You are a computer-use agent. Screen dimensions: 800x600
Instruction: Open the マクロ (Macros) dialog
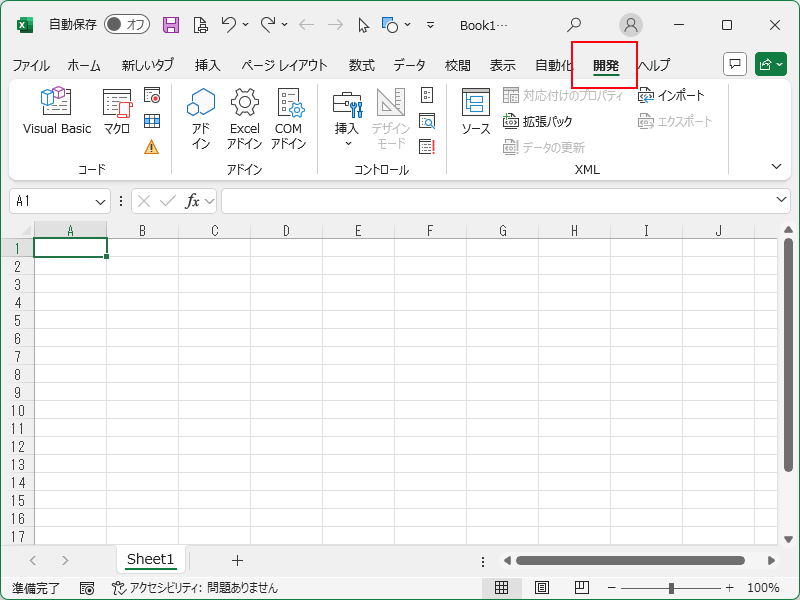click(x=117, y=111)
